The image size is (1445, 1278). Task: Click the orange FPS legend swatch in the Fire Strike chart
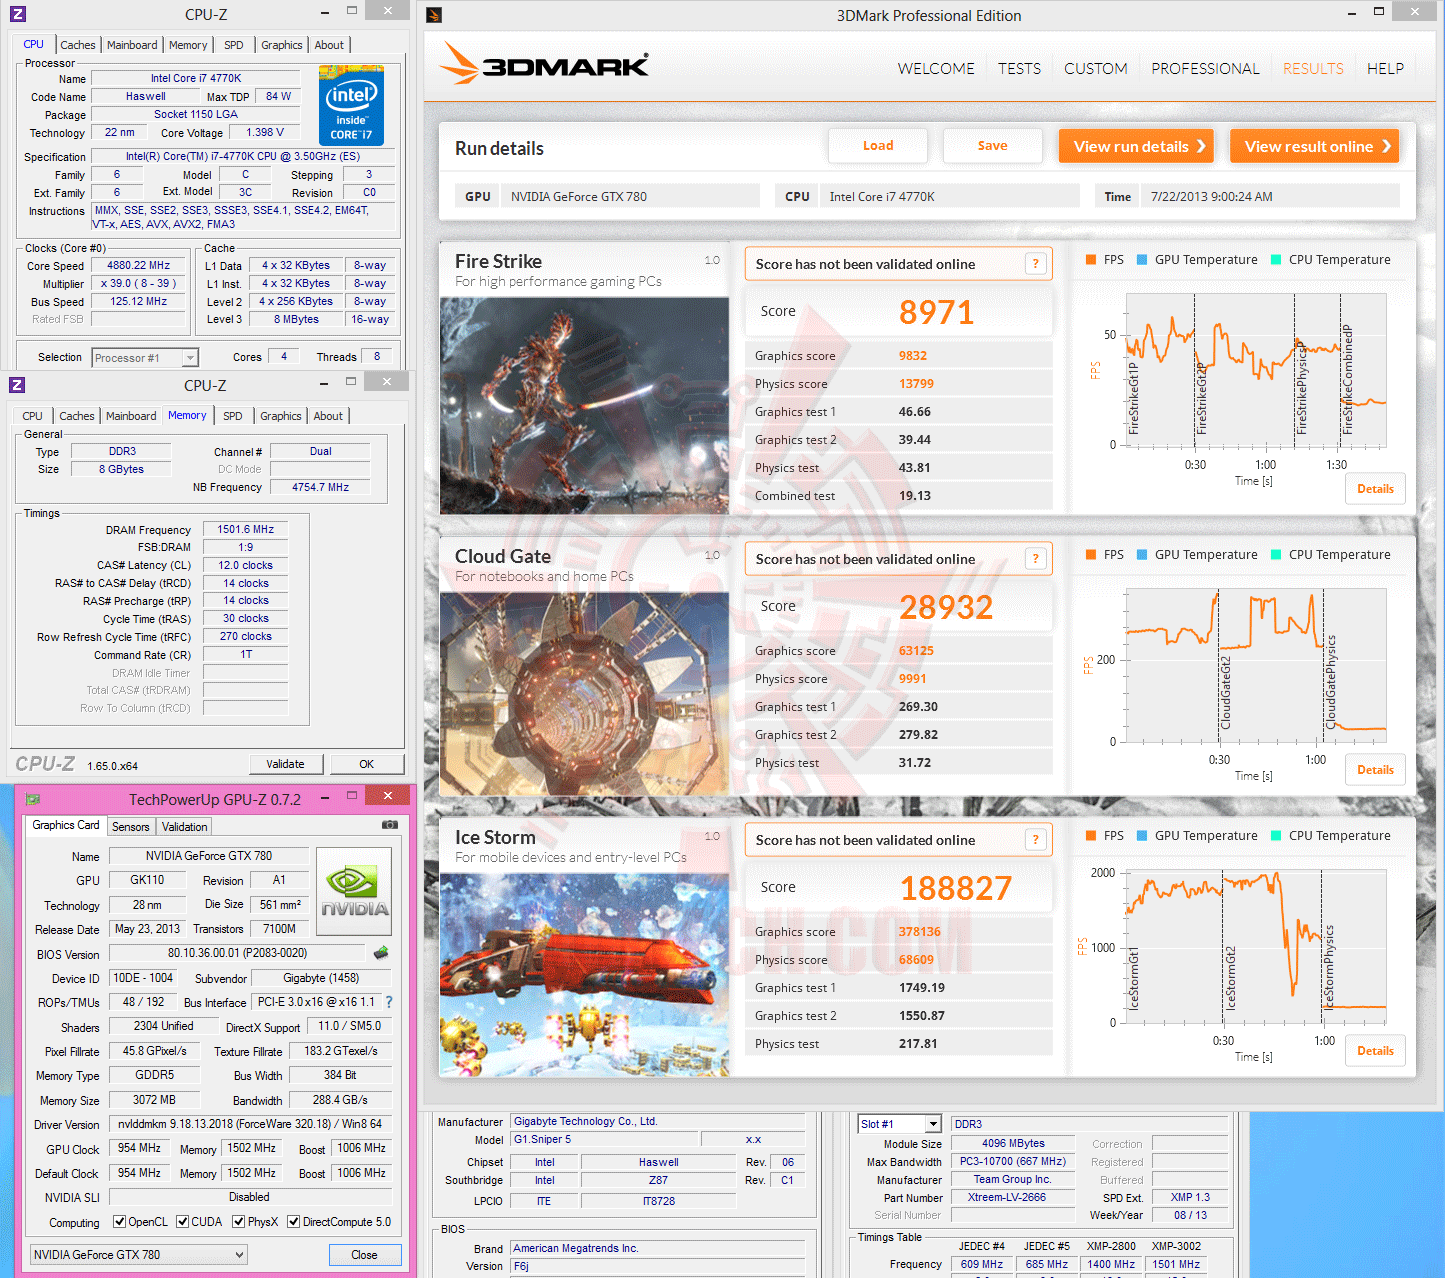(1091, 260)
